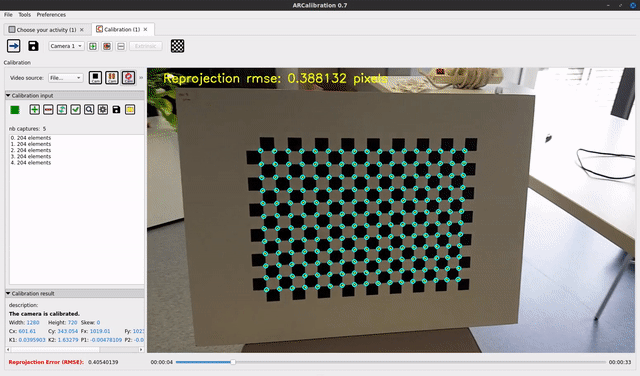The width and height of the screenshot is (640, 376).
Task: Click the checkerboard pattern icon
Action: tap(177, 46)
